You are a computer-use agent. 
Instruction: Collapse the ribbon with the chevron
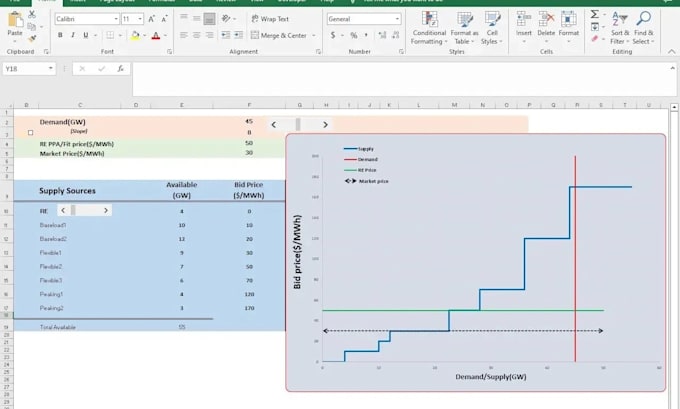tap(671, 52)
